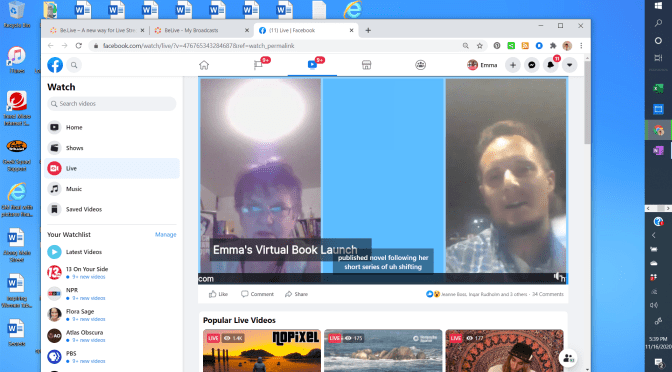Open Trend Micro desktop shortcut
Image resolution: width=672 pixels, height=372 pixels.
pos(17,108)
